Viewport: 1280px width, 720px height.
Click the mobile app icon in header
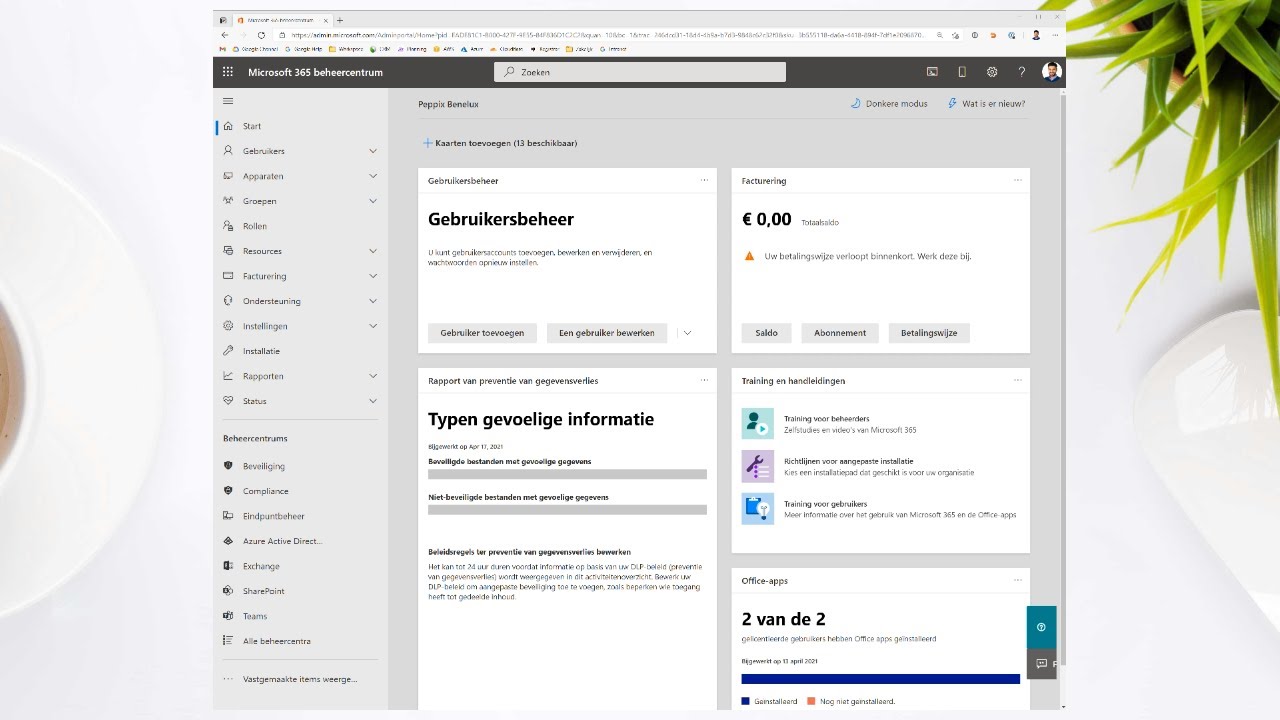tap(962, 72)
